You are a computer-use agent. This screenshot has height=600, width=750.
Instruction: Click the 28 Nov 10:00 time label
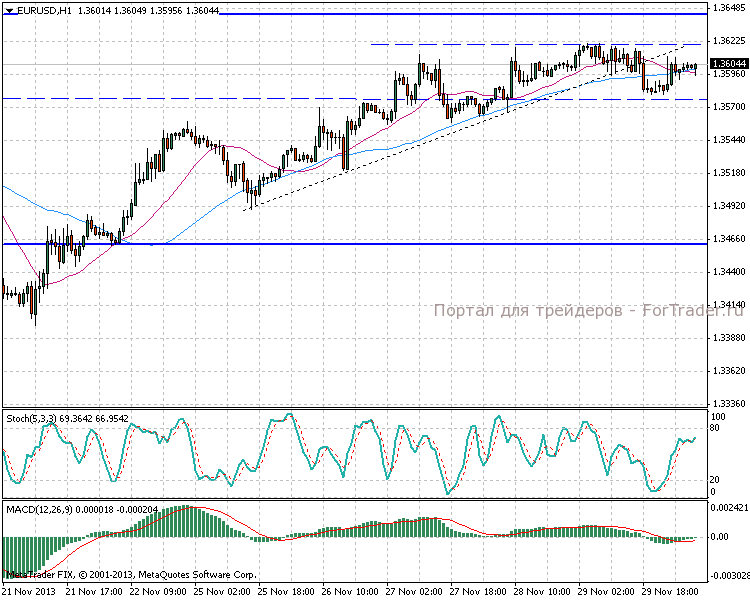click(x=542, y=592)
